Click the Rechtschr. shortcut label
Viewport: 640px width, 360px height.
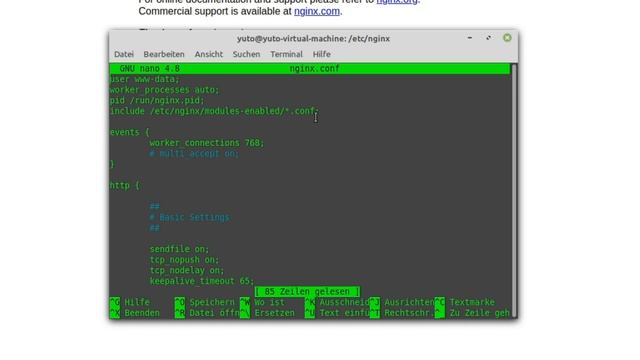pos(409,313)
